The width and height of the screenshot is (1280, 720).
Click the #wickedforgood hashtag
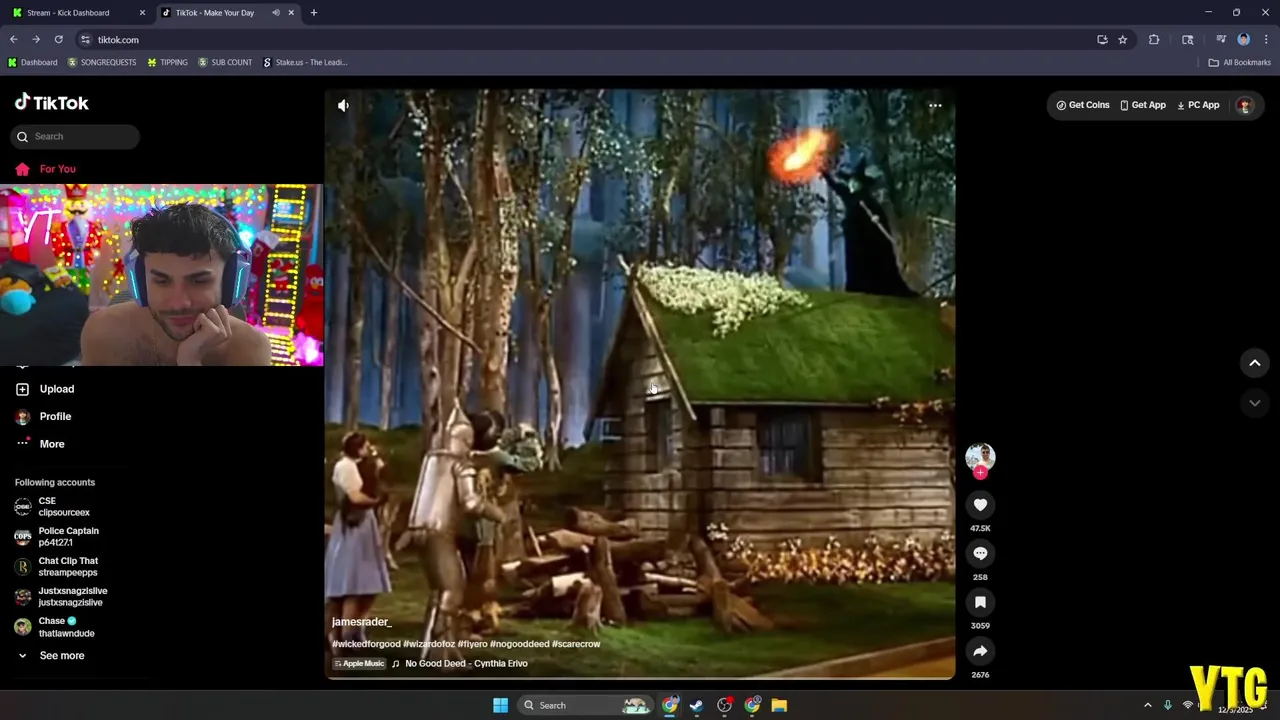(366, 644)
